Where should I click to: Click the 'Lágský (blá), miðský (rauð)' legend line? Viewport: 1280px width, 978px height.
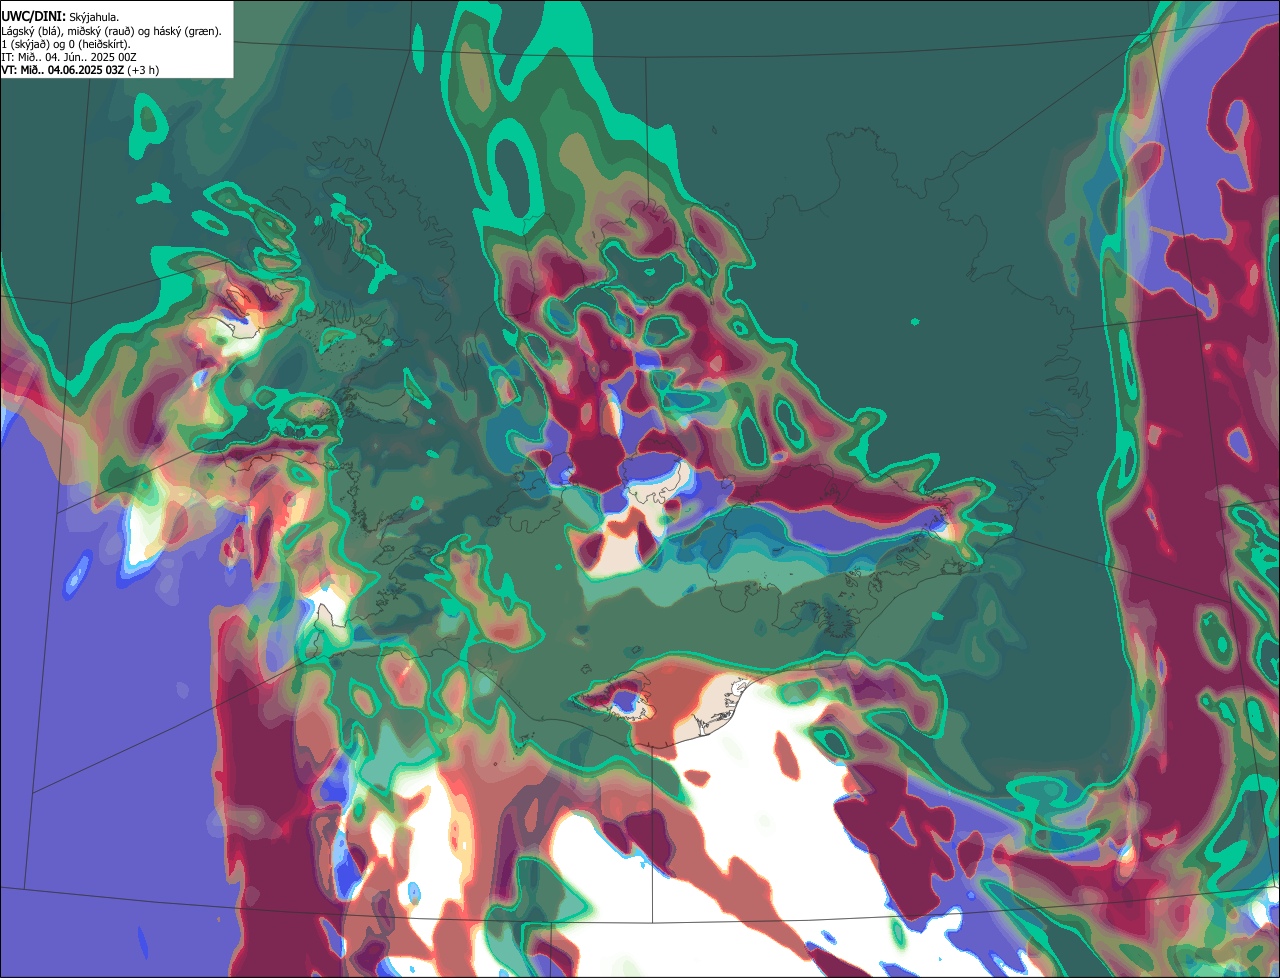tap(111, 31)
